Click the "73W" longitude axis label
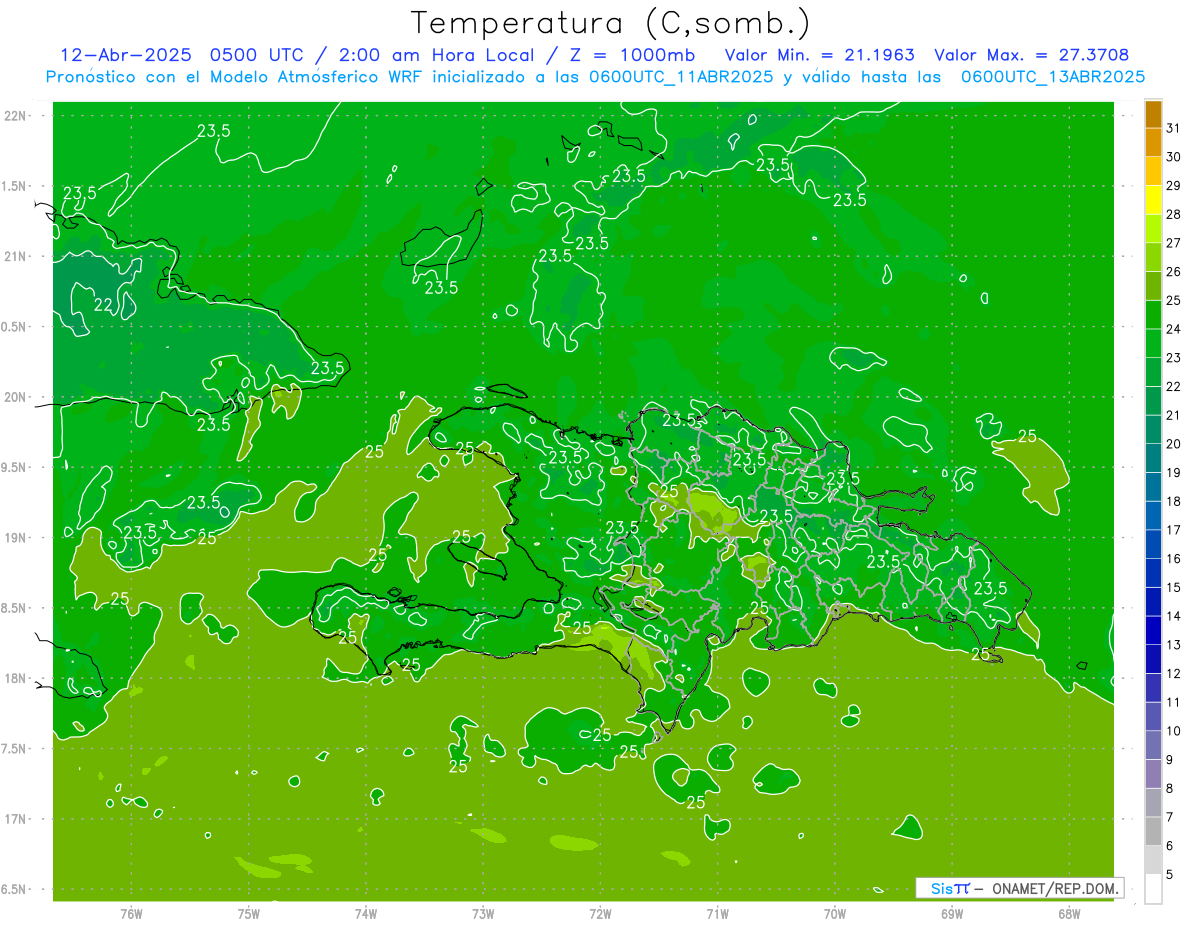The width and height of the screenshot is (1200, 927). tap(483, 913)
